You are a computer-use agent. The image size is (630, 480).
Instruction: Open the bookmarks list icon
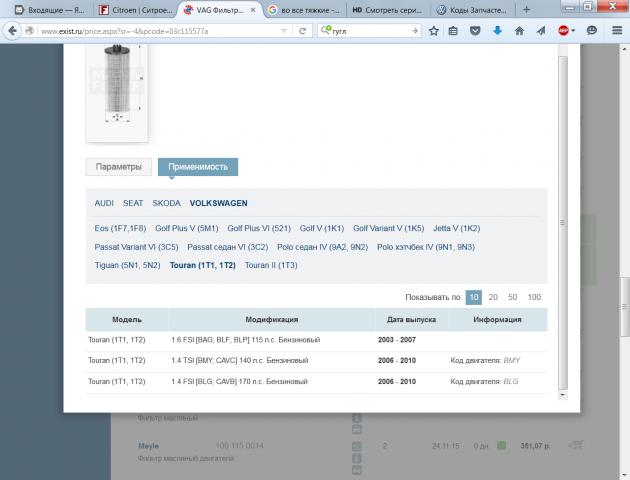tap(453, 31)
